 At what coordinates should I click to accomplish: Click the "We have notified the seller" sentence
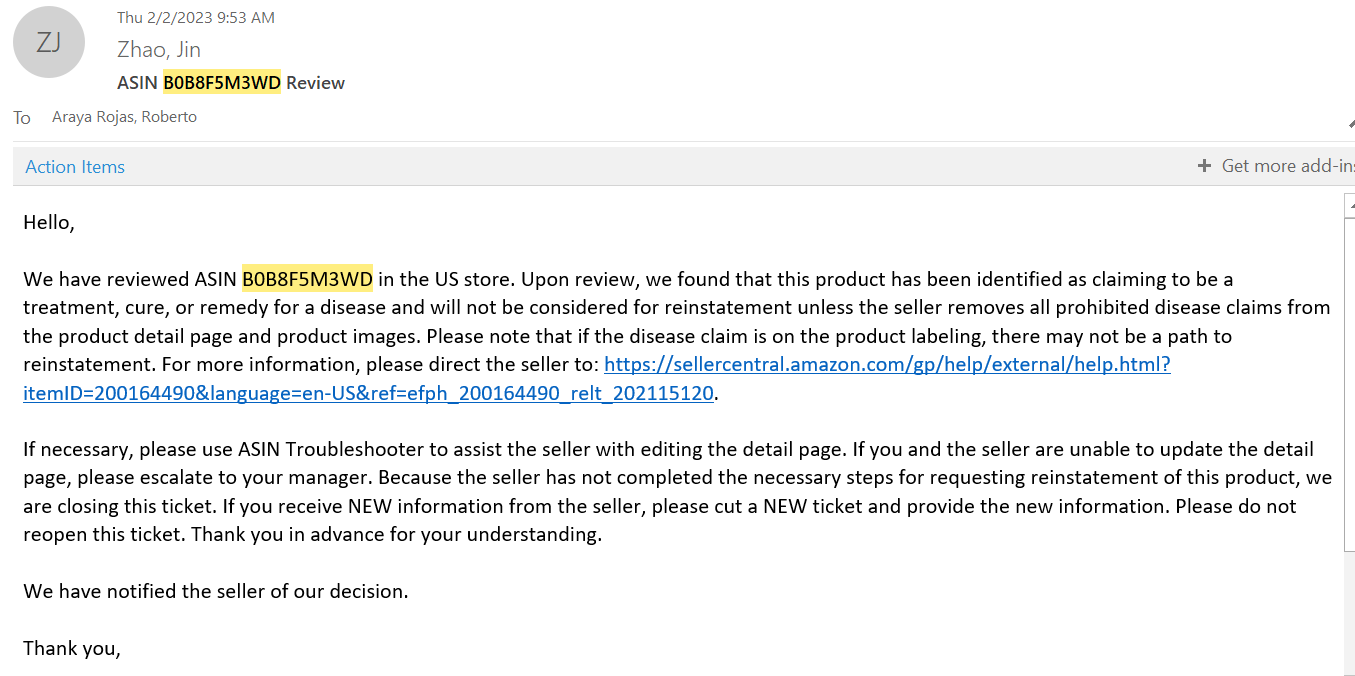(216, 591)
